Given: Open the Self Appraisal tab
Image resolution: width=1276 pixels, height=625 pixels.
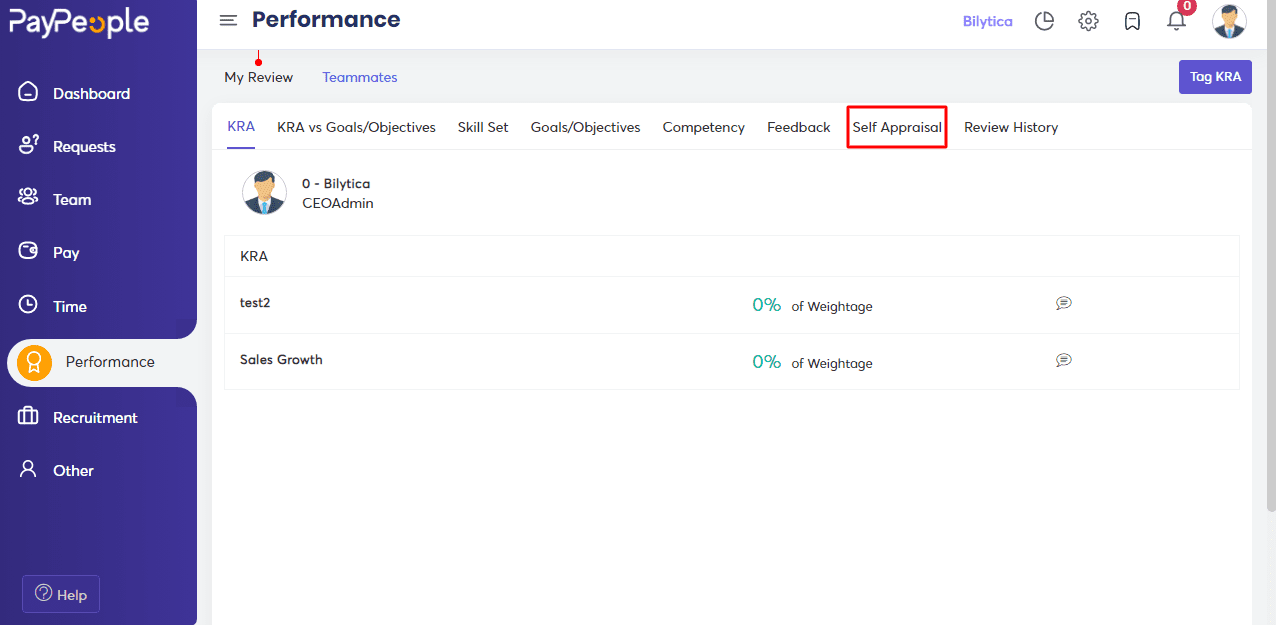Looking at the screenshot, I should point(897,127).
